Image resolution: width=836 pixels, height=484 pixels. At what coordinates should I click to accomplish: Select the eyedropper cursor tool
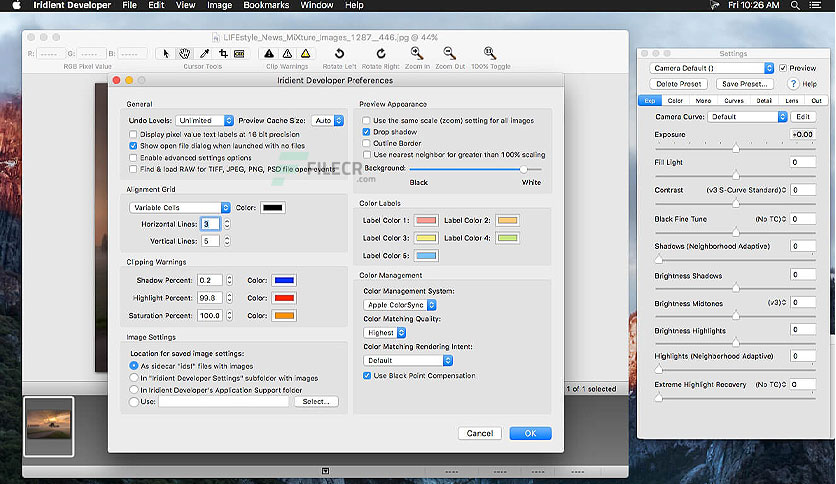(204, 53)
